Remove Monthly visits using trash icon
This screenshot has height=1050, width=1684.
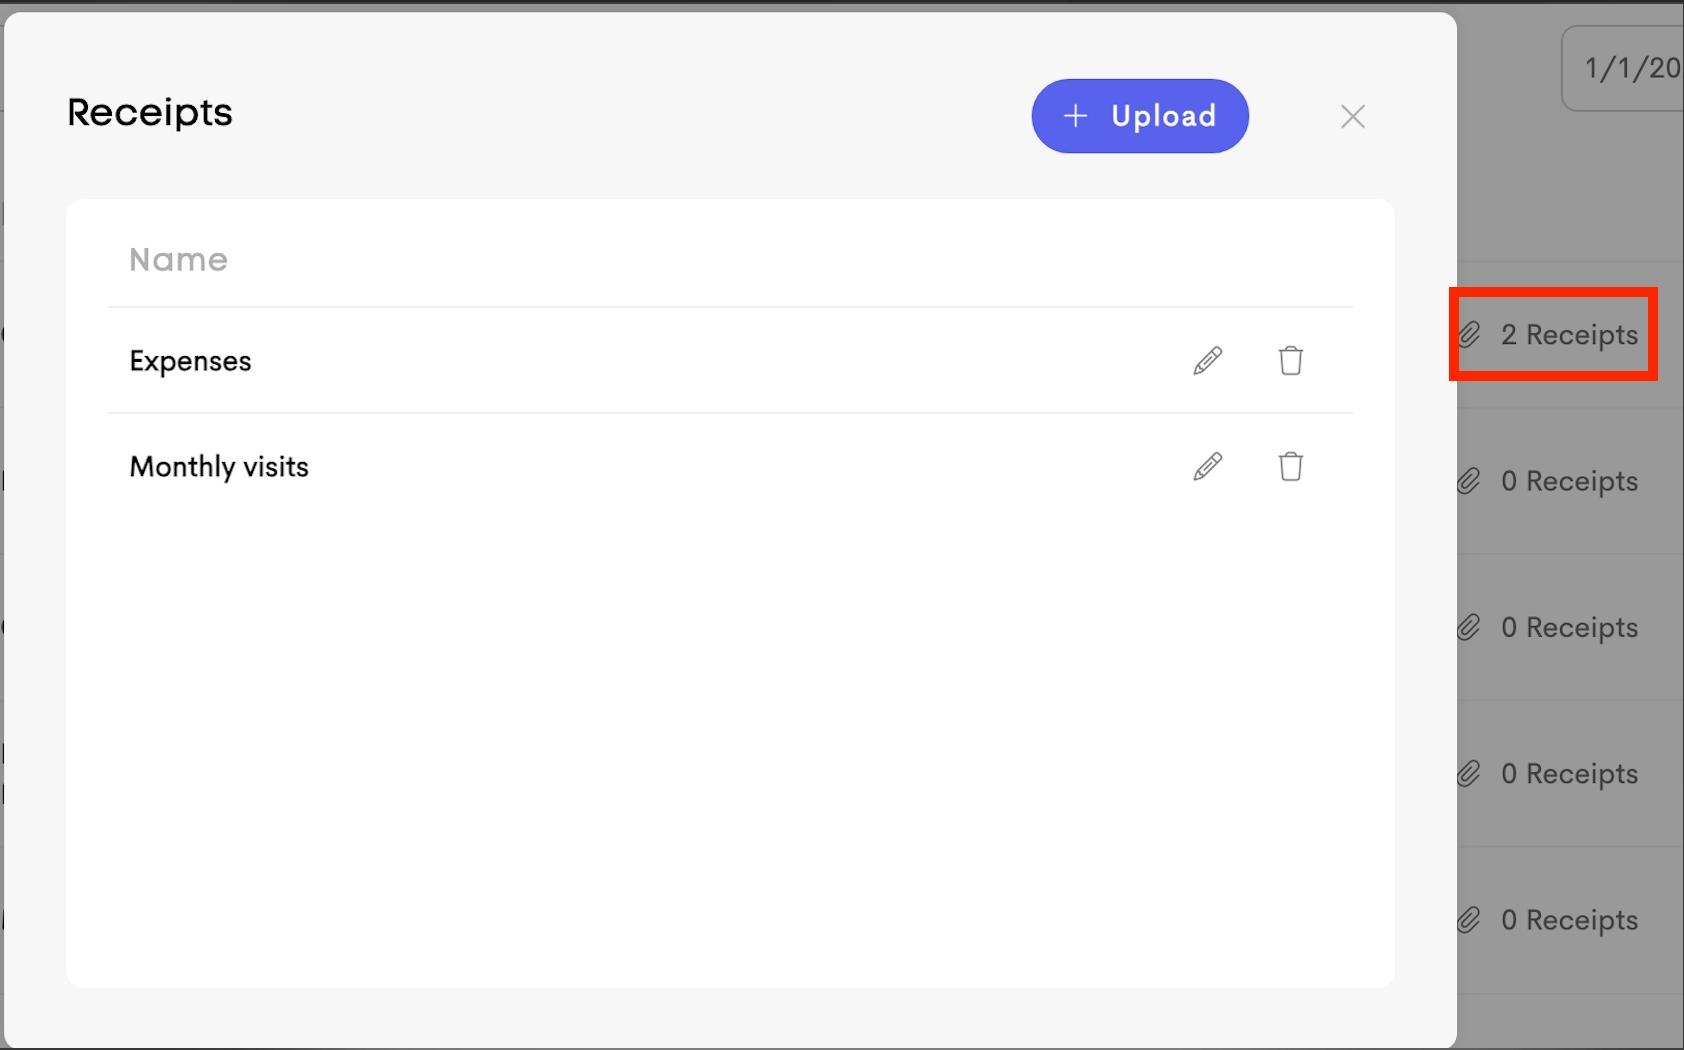click(x=1290, y=466)
